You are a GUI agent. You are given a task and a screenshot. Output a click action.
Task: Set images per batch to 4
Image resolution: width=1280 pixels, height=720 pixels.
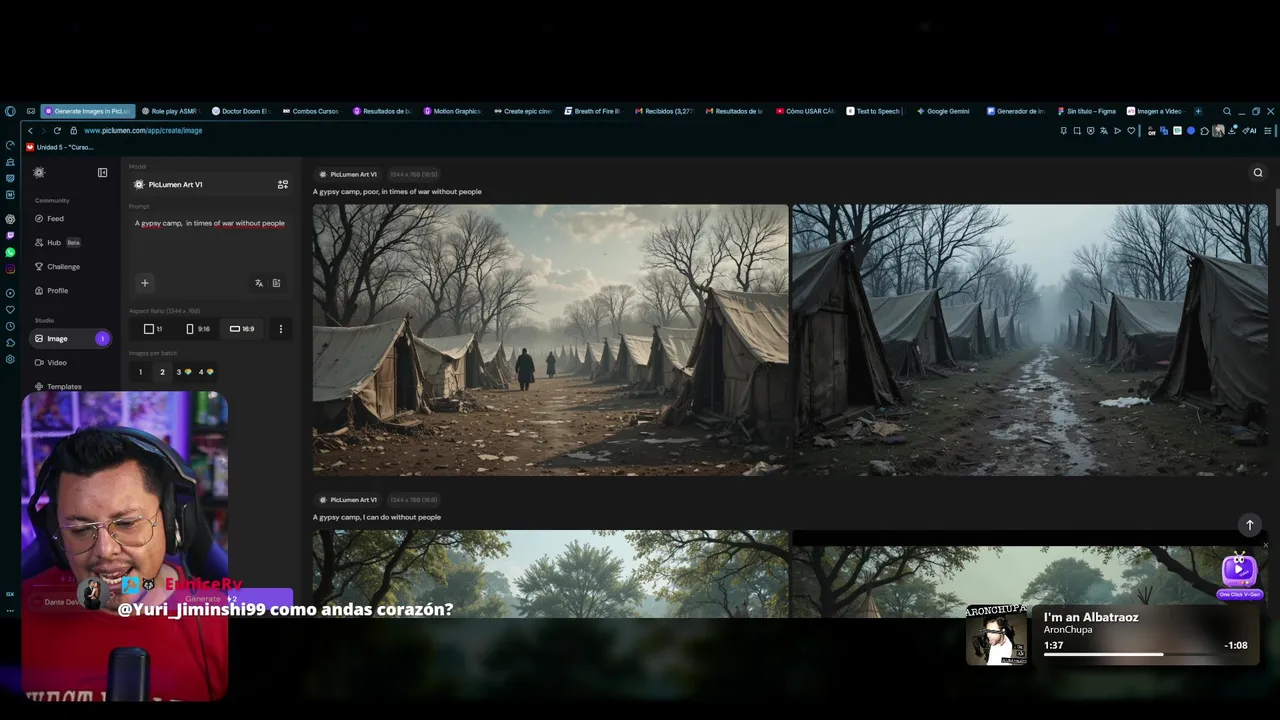(205, 372)
